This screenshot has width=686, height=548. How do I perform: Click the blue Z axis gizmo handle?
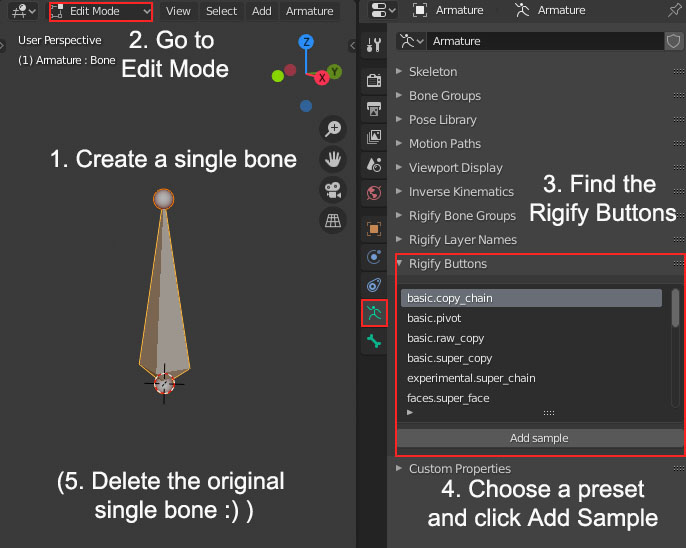[x=306, y=42]
